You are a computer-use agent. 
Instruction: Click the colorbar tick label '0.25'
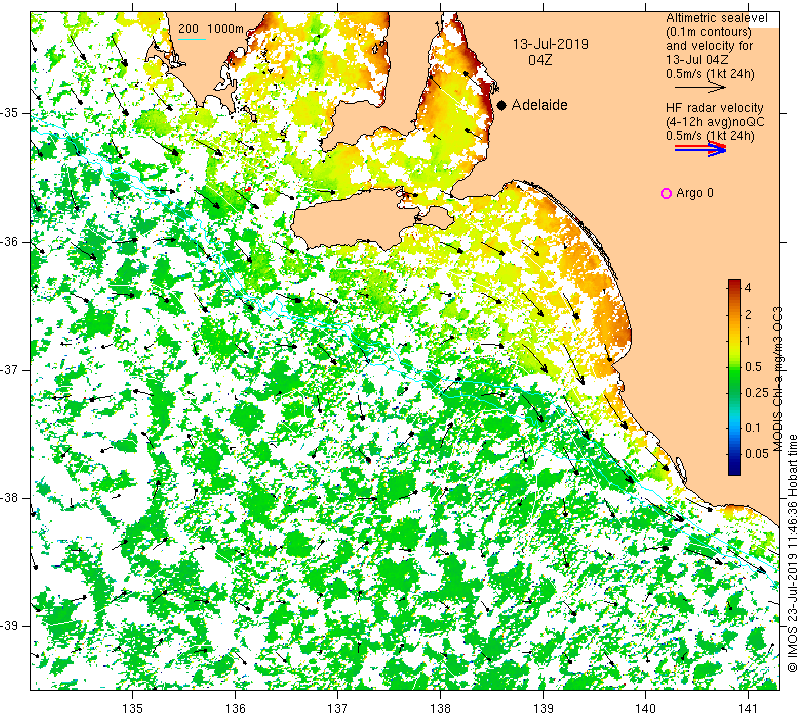pos(757,392)
